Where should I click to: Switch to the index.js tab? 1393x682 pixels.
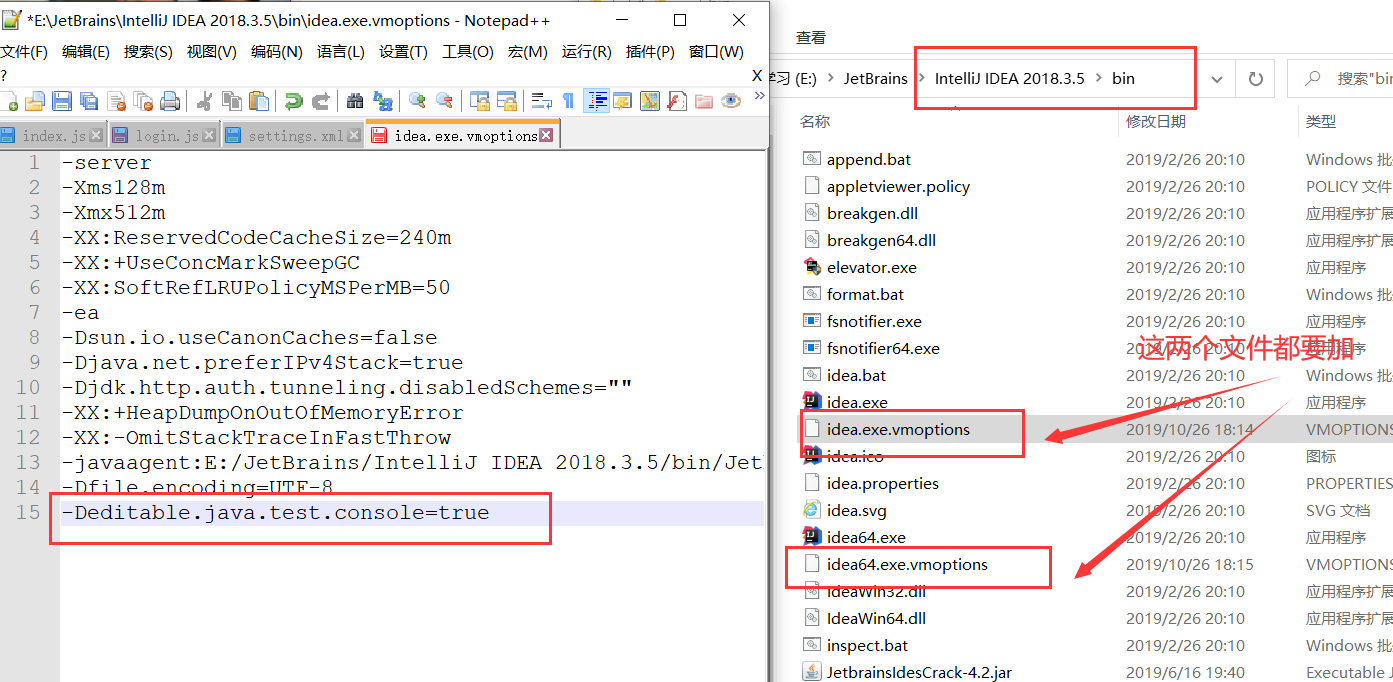53,135
